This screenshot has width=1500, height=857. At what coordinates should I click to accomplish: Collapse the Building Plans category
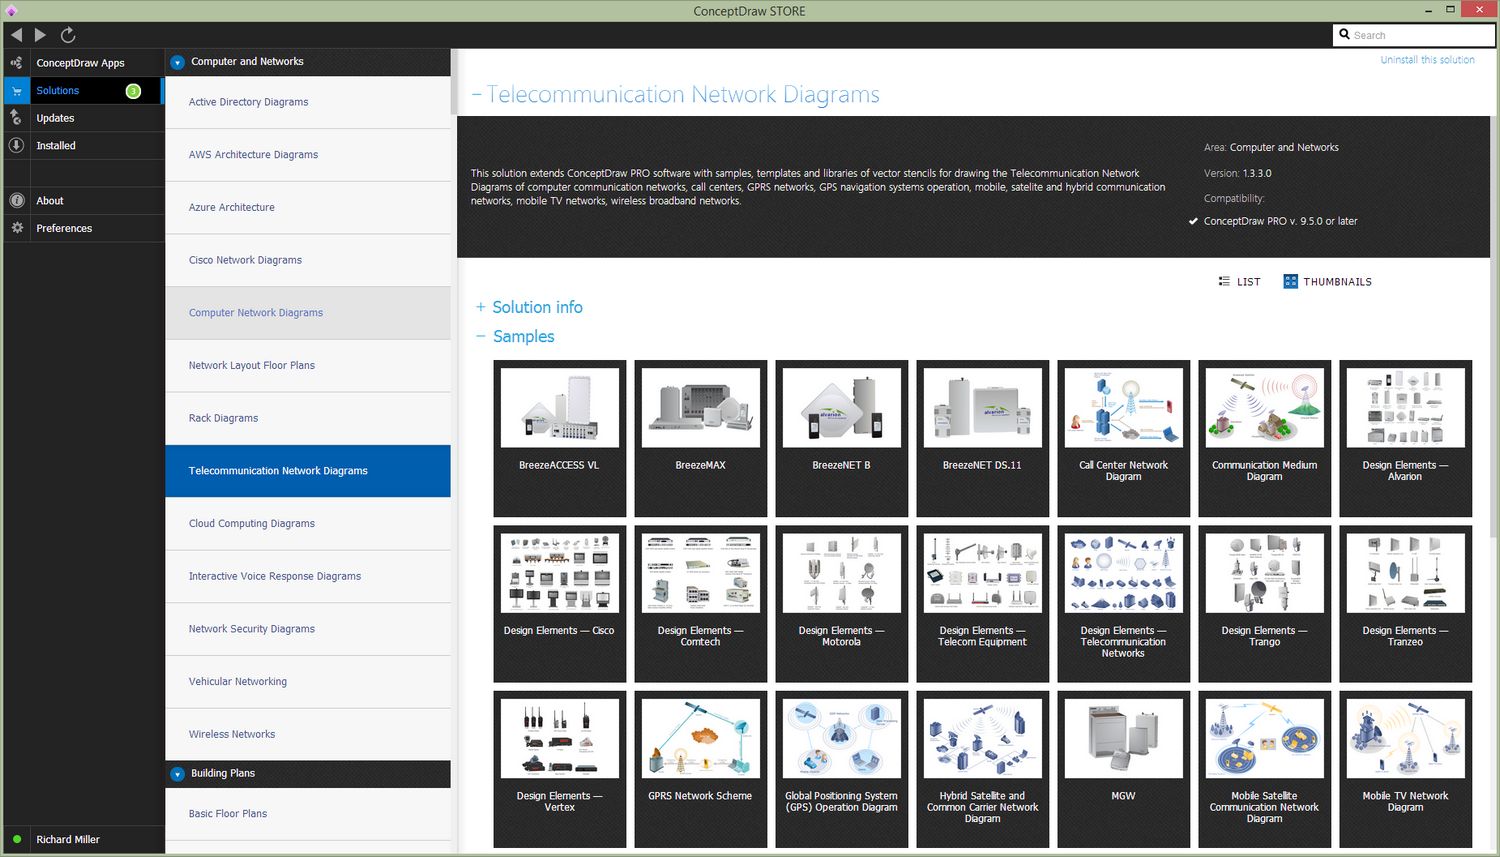click(177, 774)
